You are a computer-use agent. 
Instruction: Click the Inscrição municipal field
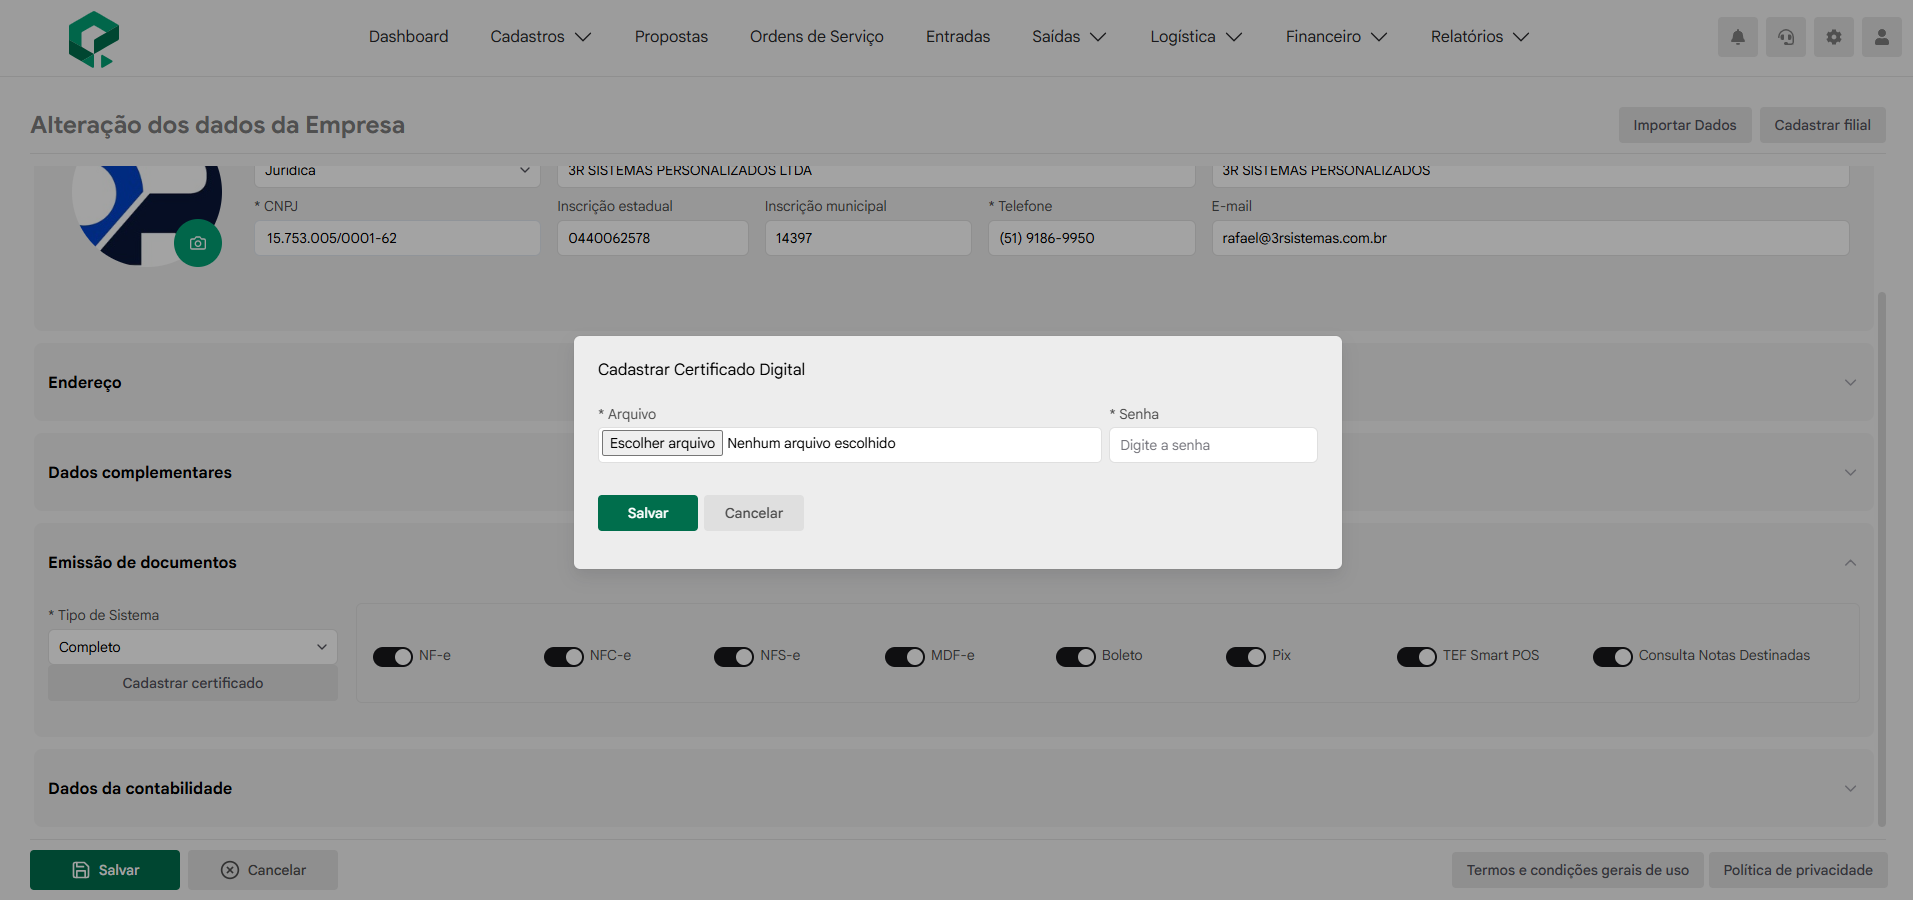[x=868, y=238]
